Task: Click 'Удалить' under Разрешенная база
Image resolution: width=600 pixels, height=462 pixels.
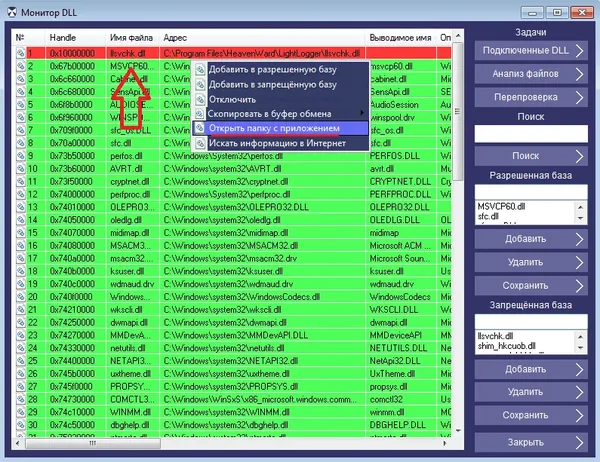Action: pyautogui.click(x=531, y=263)
